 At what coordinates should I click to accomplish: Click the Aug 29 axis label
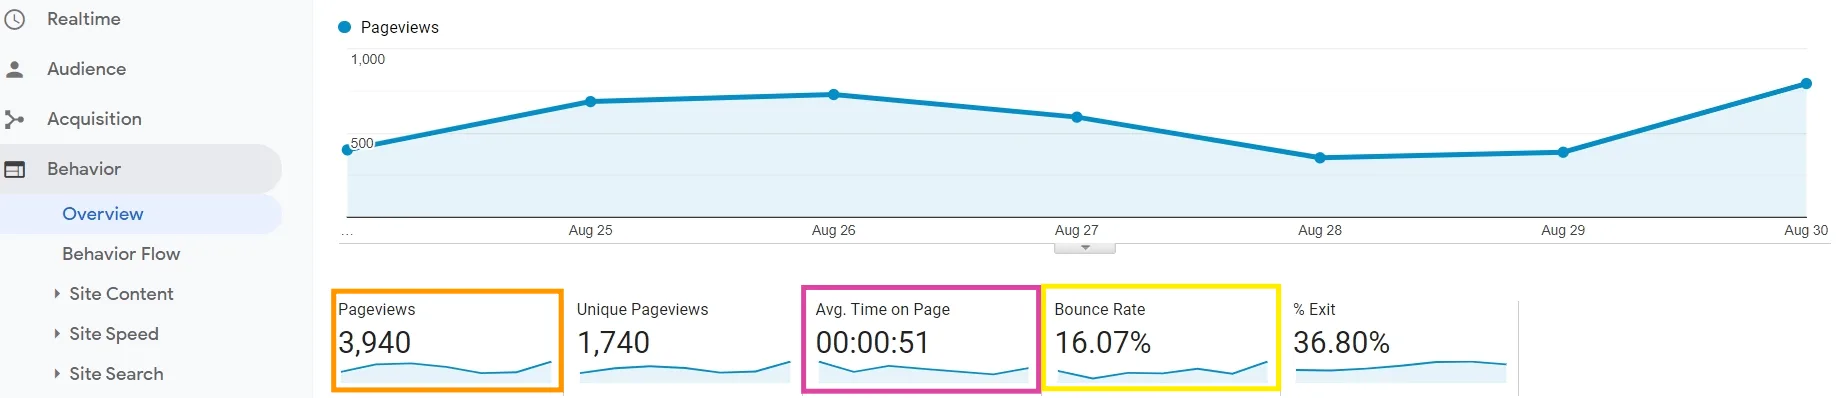click(1563, 230)
